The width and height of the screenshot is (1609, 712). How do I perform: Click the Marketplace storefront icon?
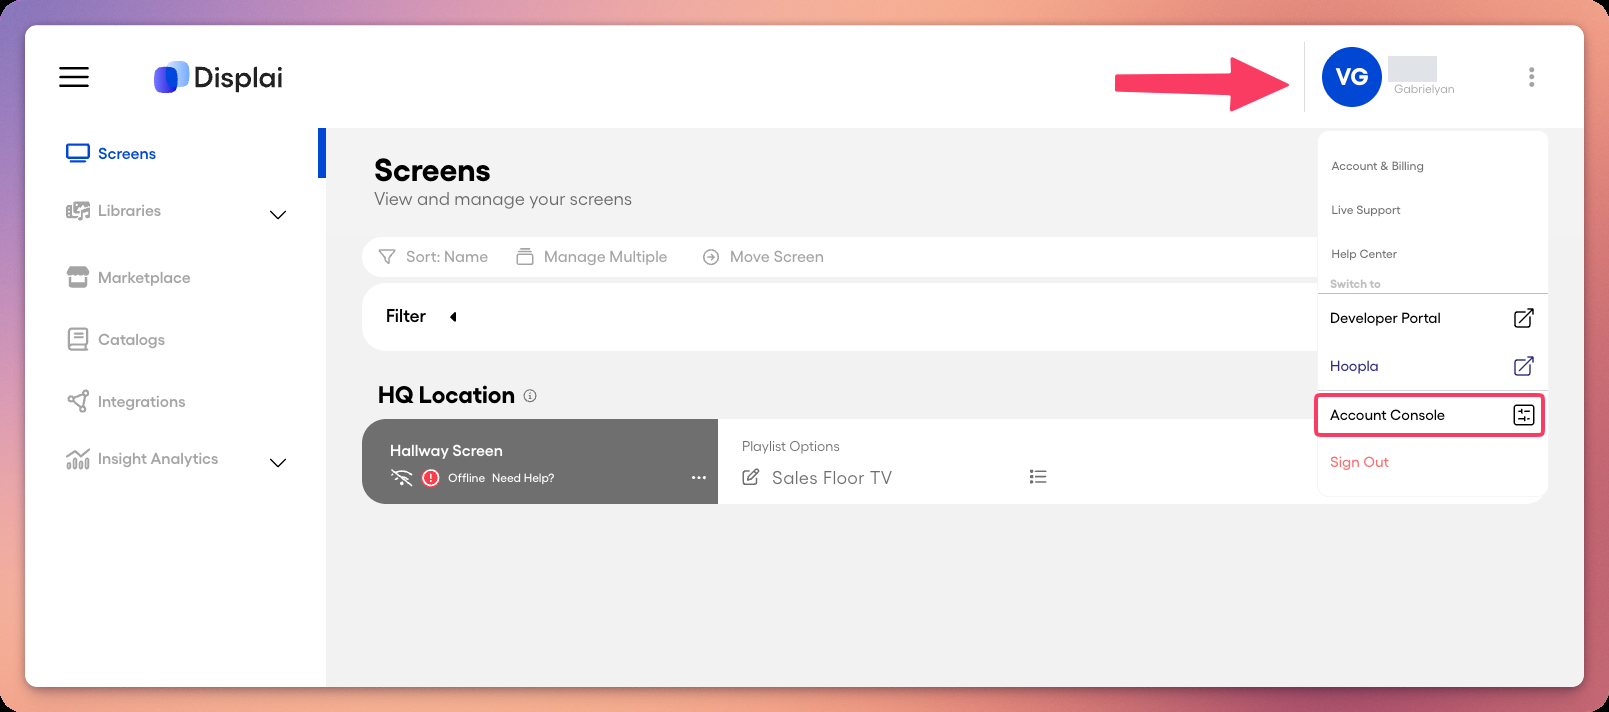(78, 277)
